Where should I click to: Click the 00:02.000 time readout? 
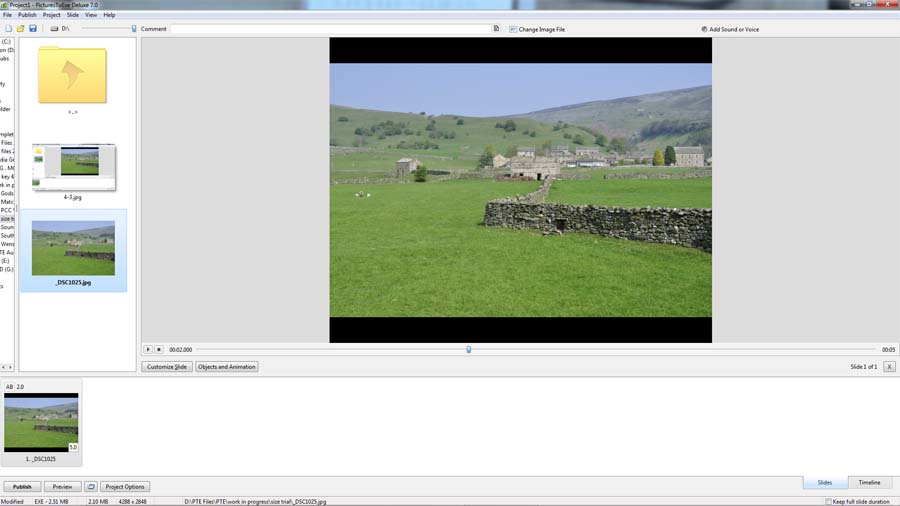[180, 349]
